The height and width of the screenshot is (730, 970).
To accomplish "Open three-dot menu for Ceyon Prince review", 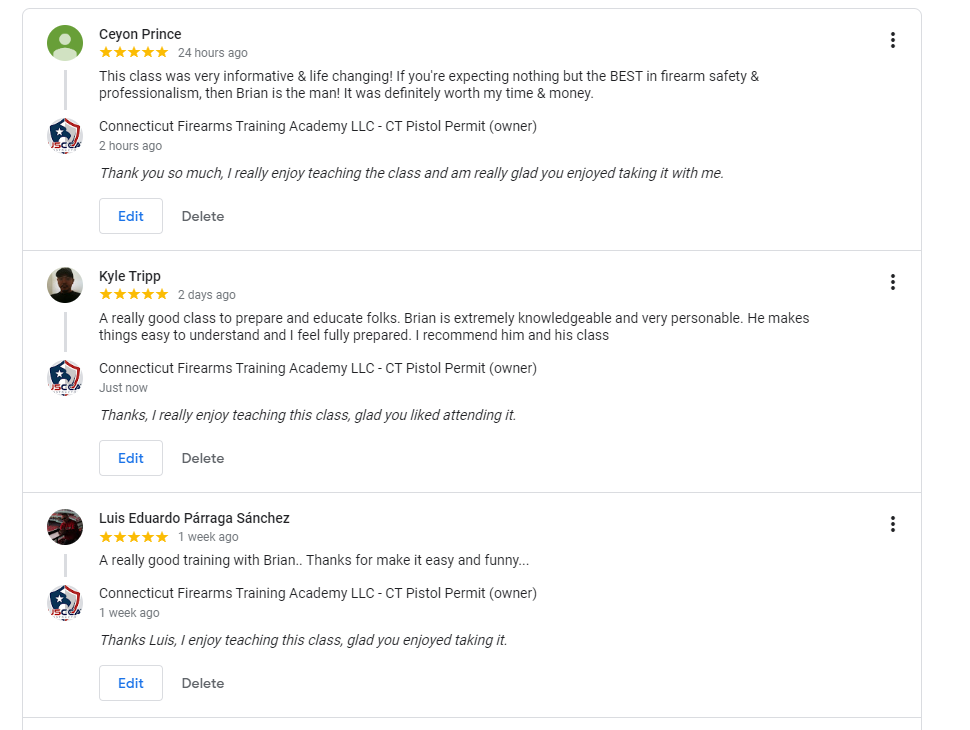I will point(892,40).
